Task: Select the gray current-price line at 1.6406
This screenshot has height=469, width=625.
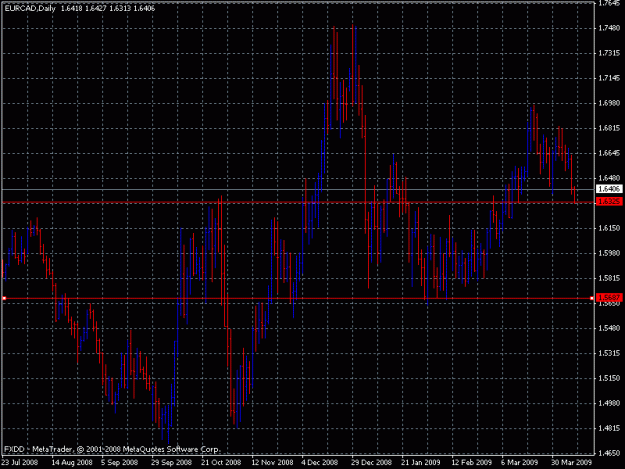Action: click(x=298, y=189)
